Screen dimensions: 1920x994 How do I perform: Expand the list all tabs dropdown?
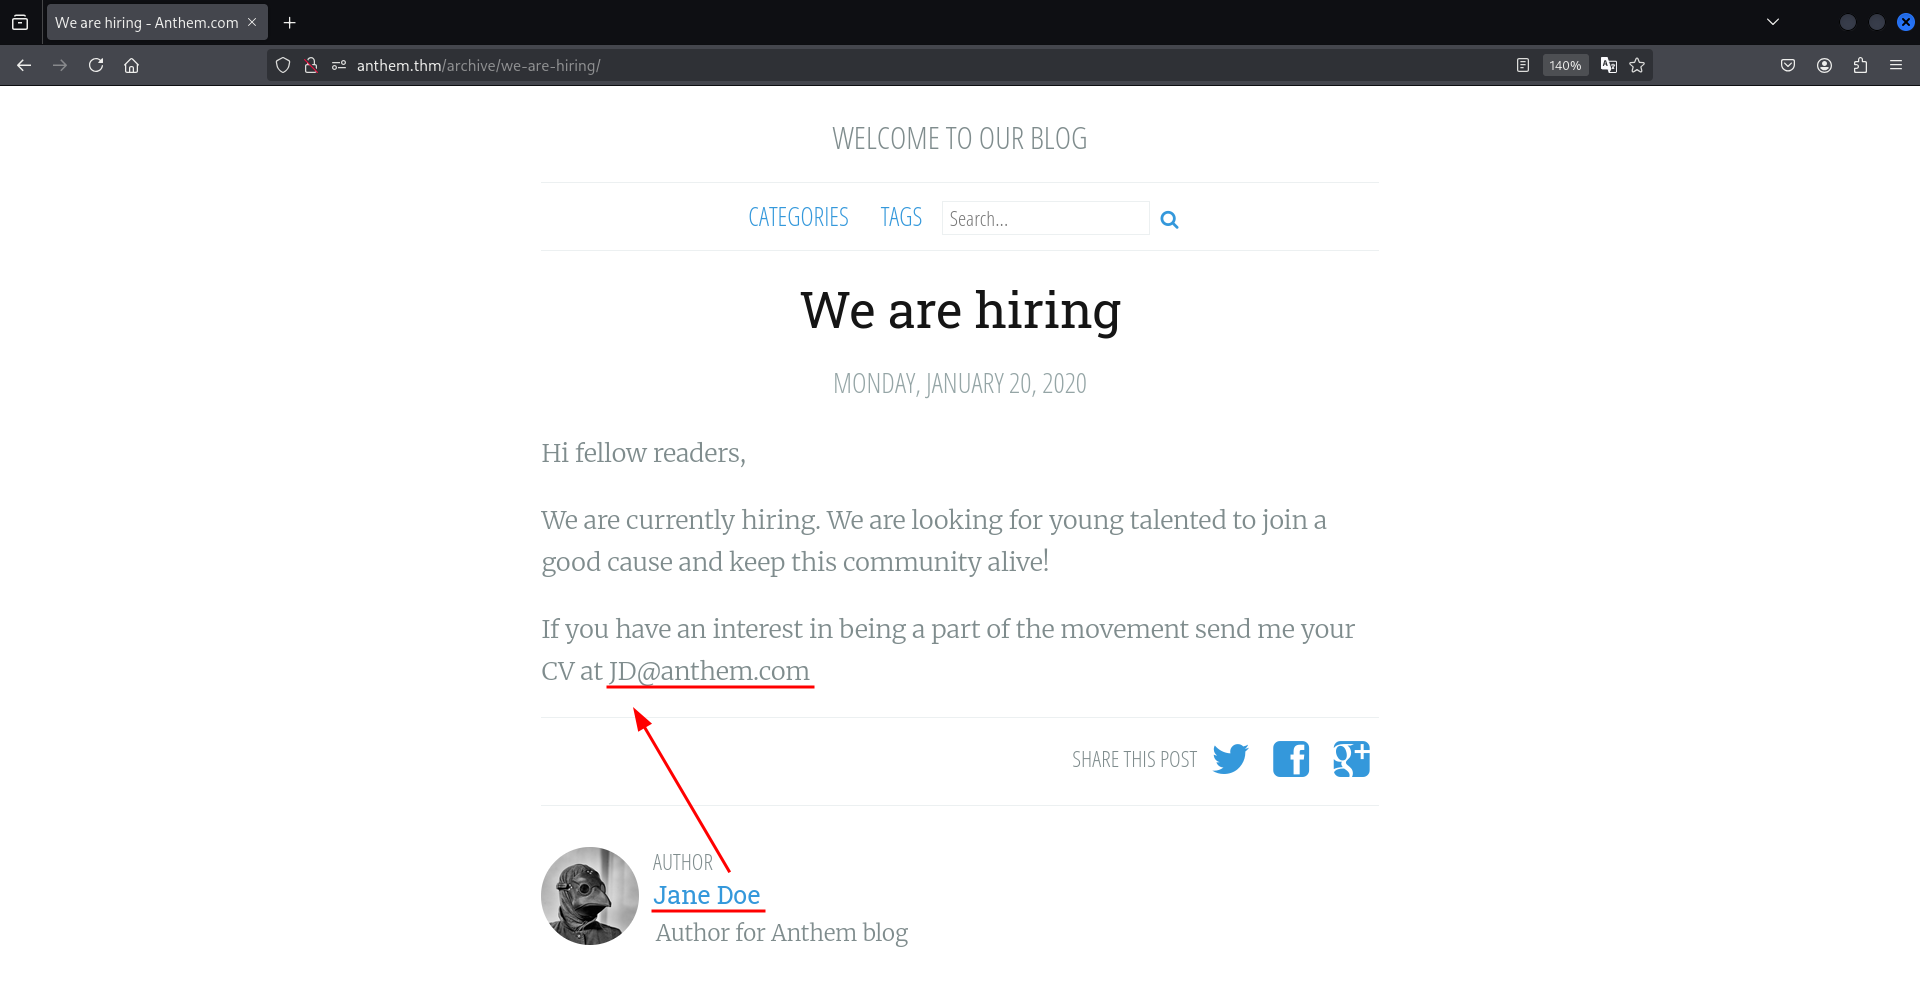pyautogui.click(x=1773, y=22)
